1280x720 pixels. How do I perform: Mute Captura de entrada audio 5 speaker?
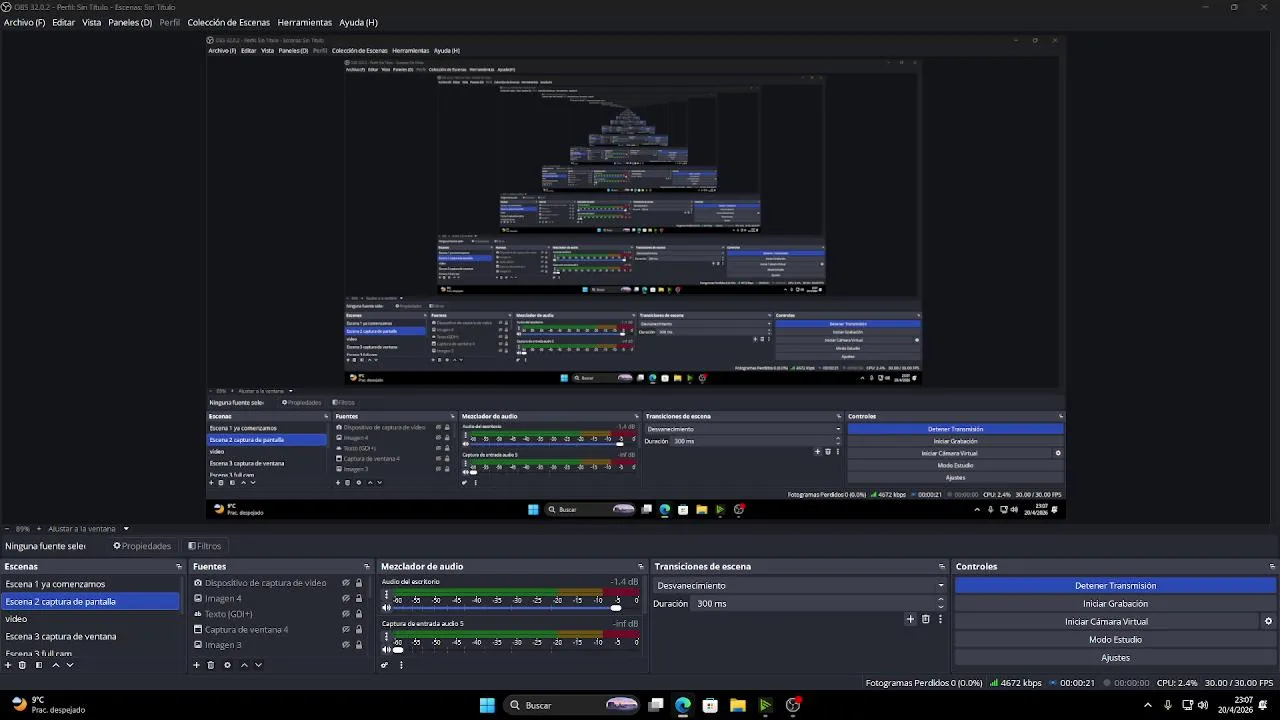click(x=387, y=650)
